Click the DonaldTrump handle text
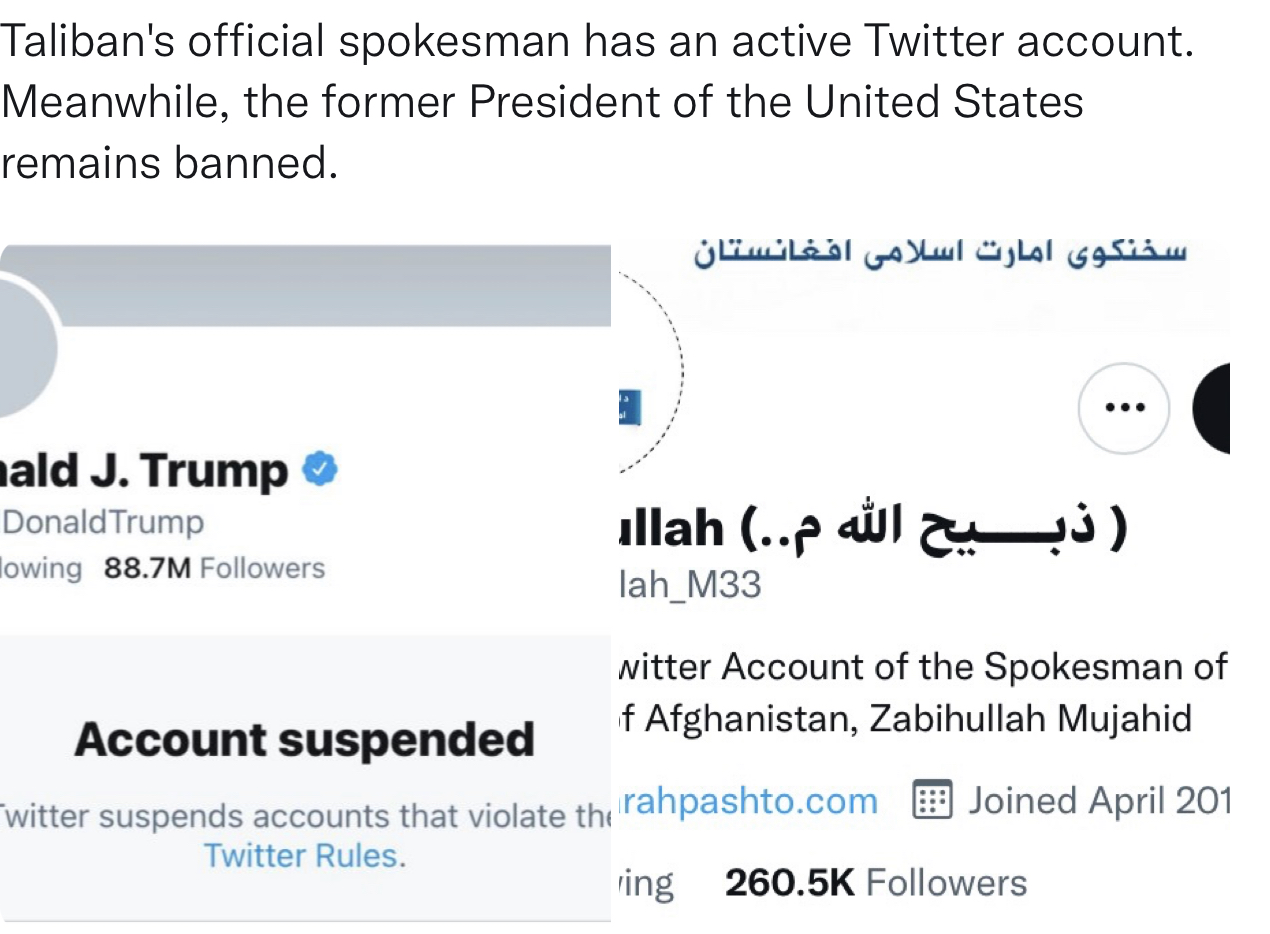1270x934 pixels. [x=103, y=522]
